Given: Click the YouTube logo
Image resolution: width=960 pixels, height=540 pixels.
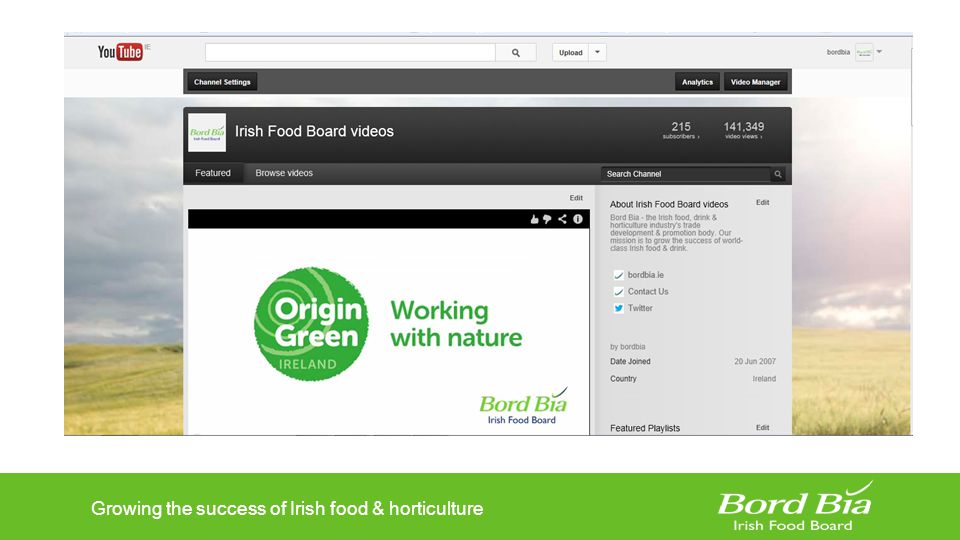Looking at the screenshot, I should pos(121,52).
